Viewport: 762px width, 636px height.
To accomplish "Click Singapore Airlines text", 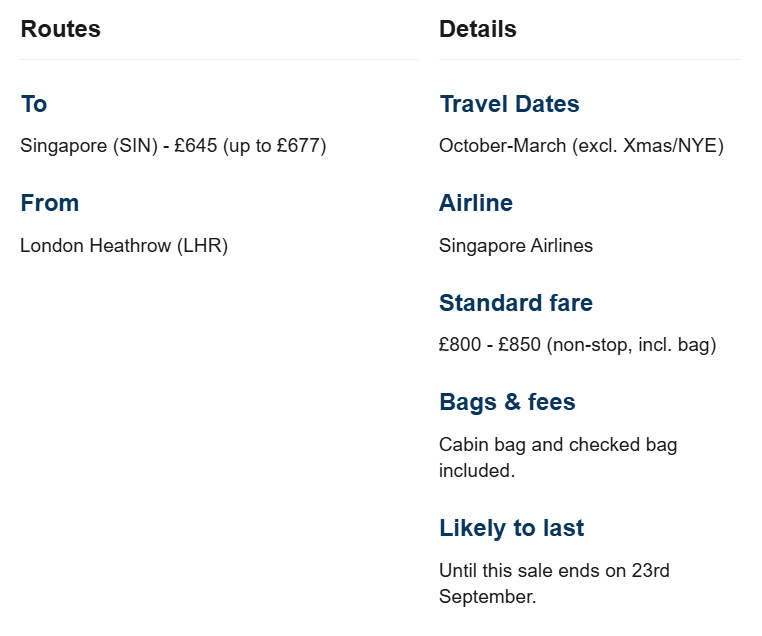I will pos(516,246).
